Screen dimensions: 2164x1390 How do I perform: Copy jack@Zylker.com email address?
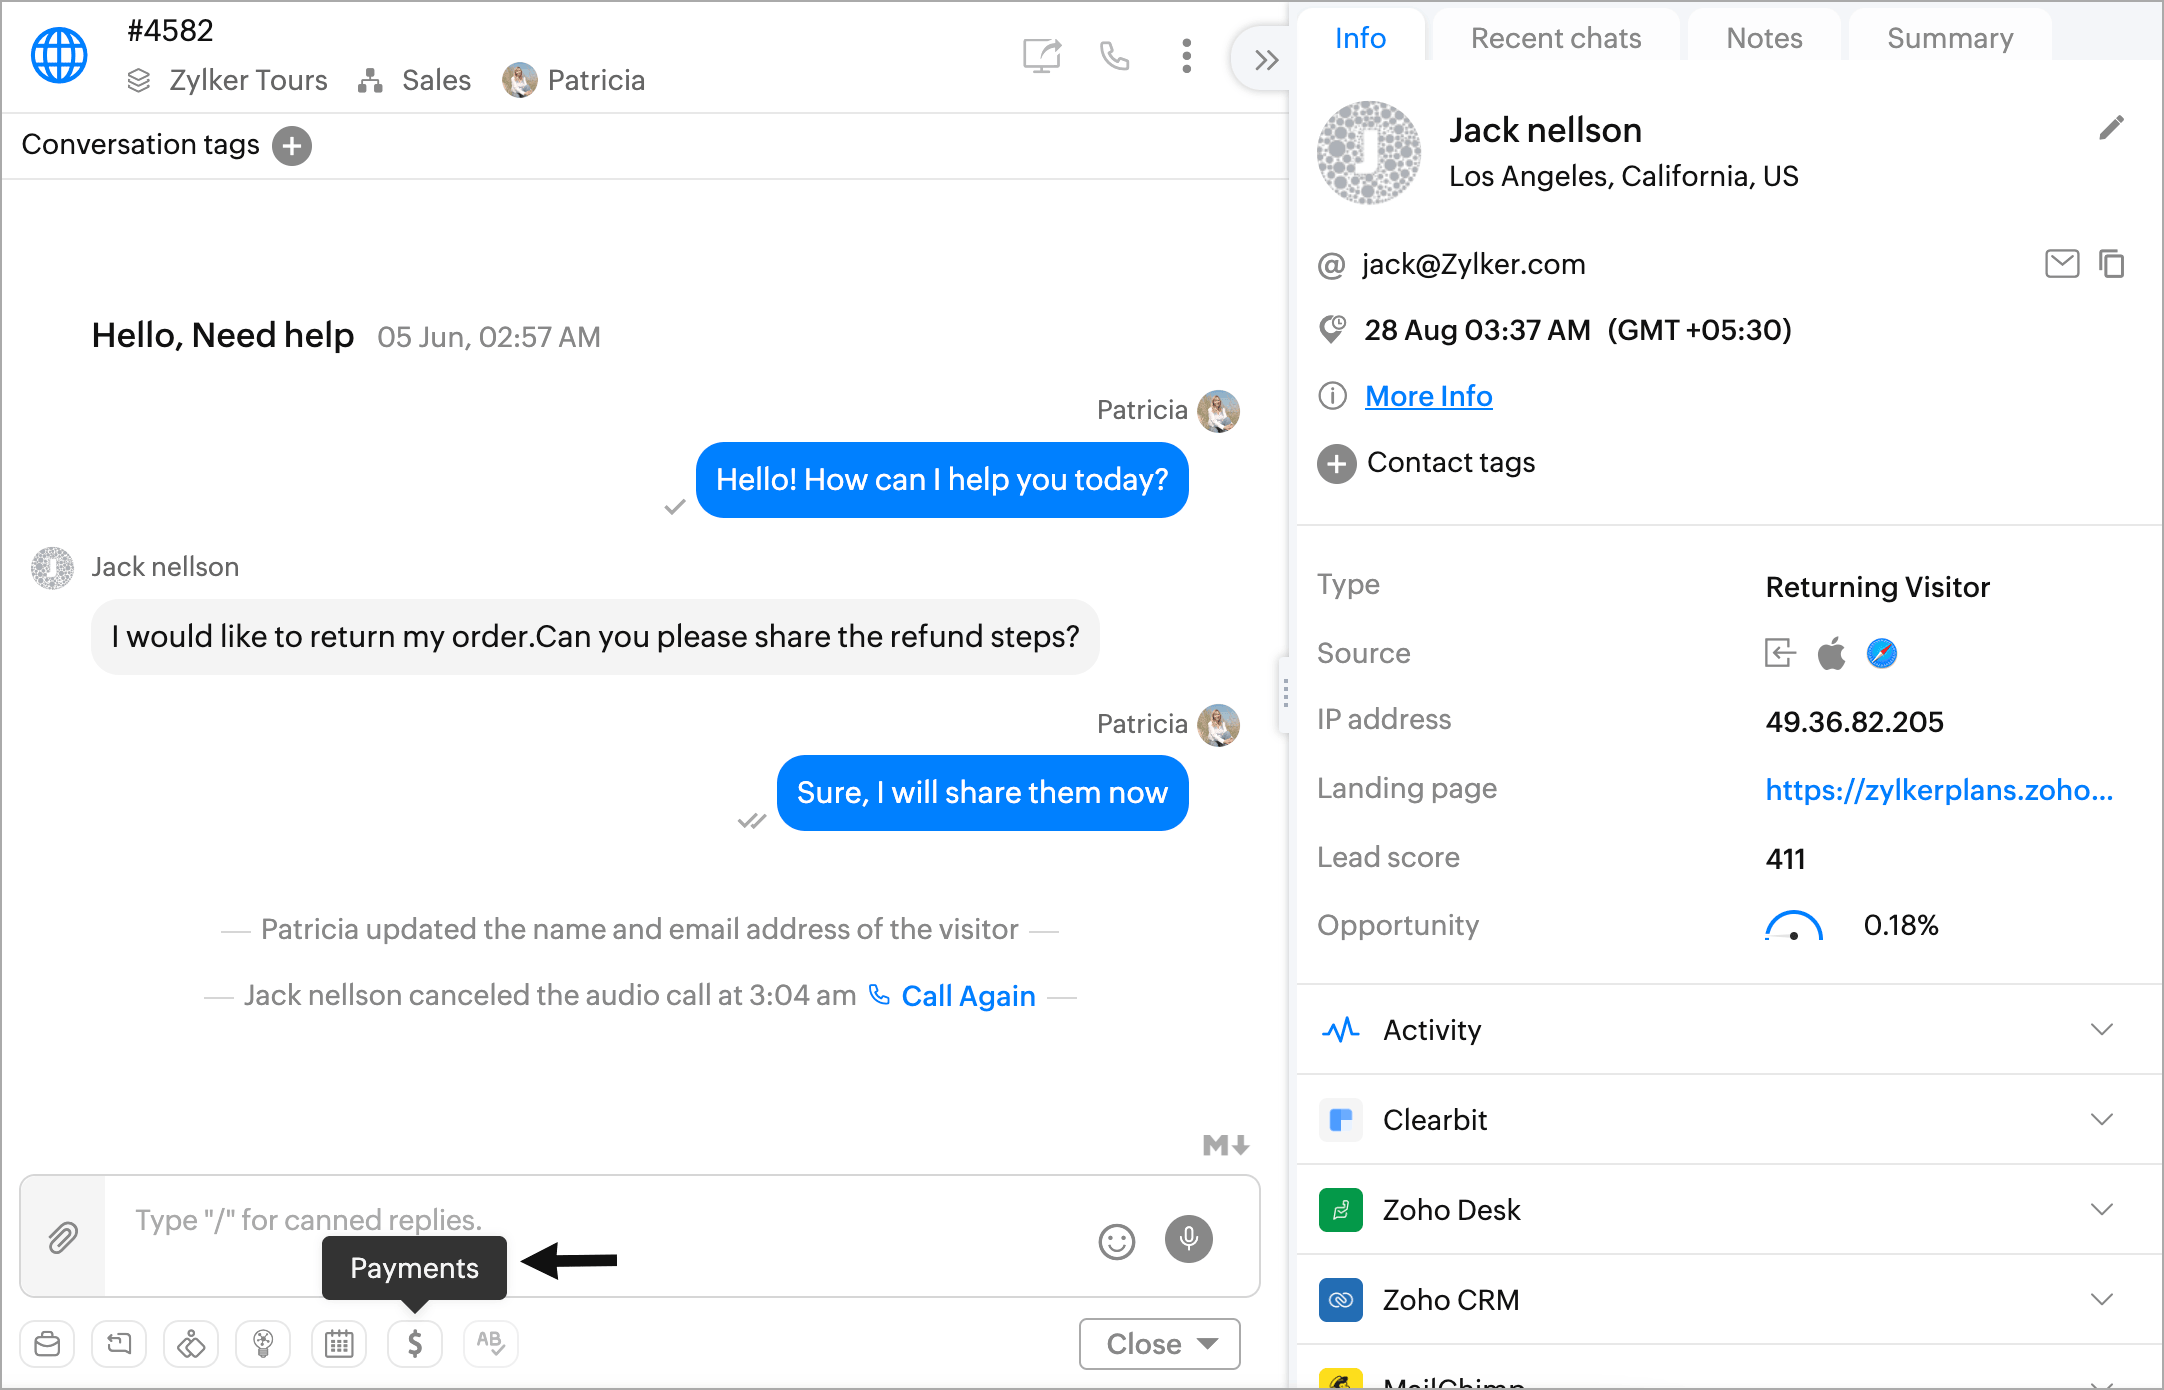click(x=2111, y=264)
